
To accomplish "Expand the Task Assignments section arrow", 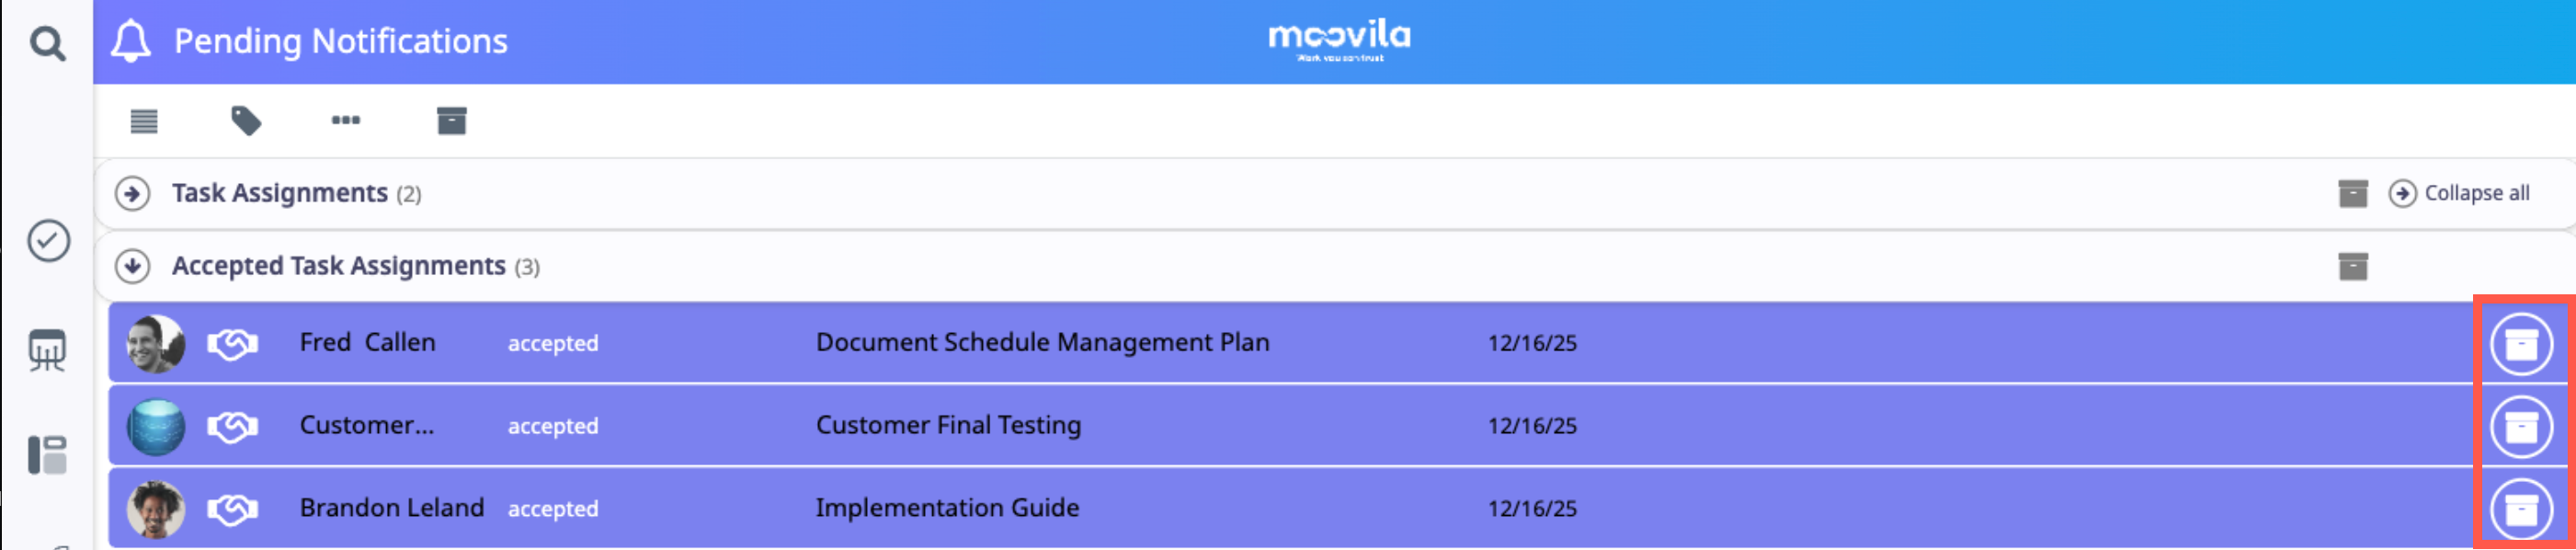I will pyautogui.click(x=132, y=193).
